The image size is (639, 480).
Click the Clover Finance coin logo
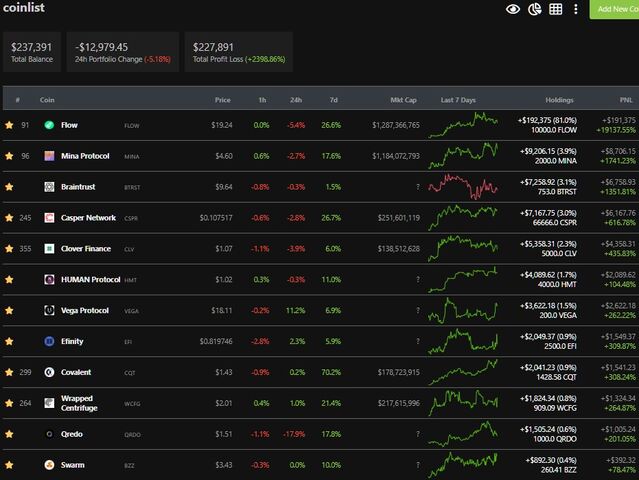click(49, 249)
